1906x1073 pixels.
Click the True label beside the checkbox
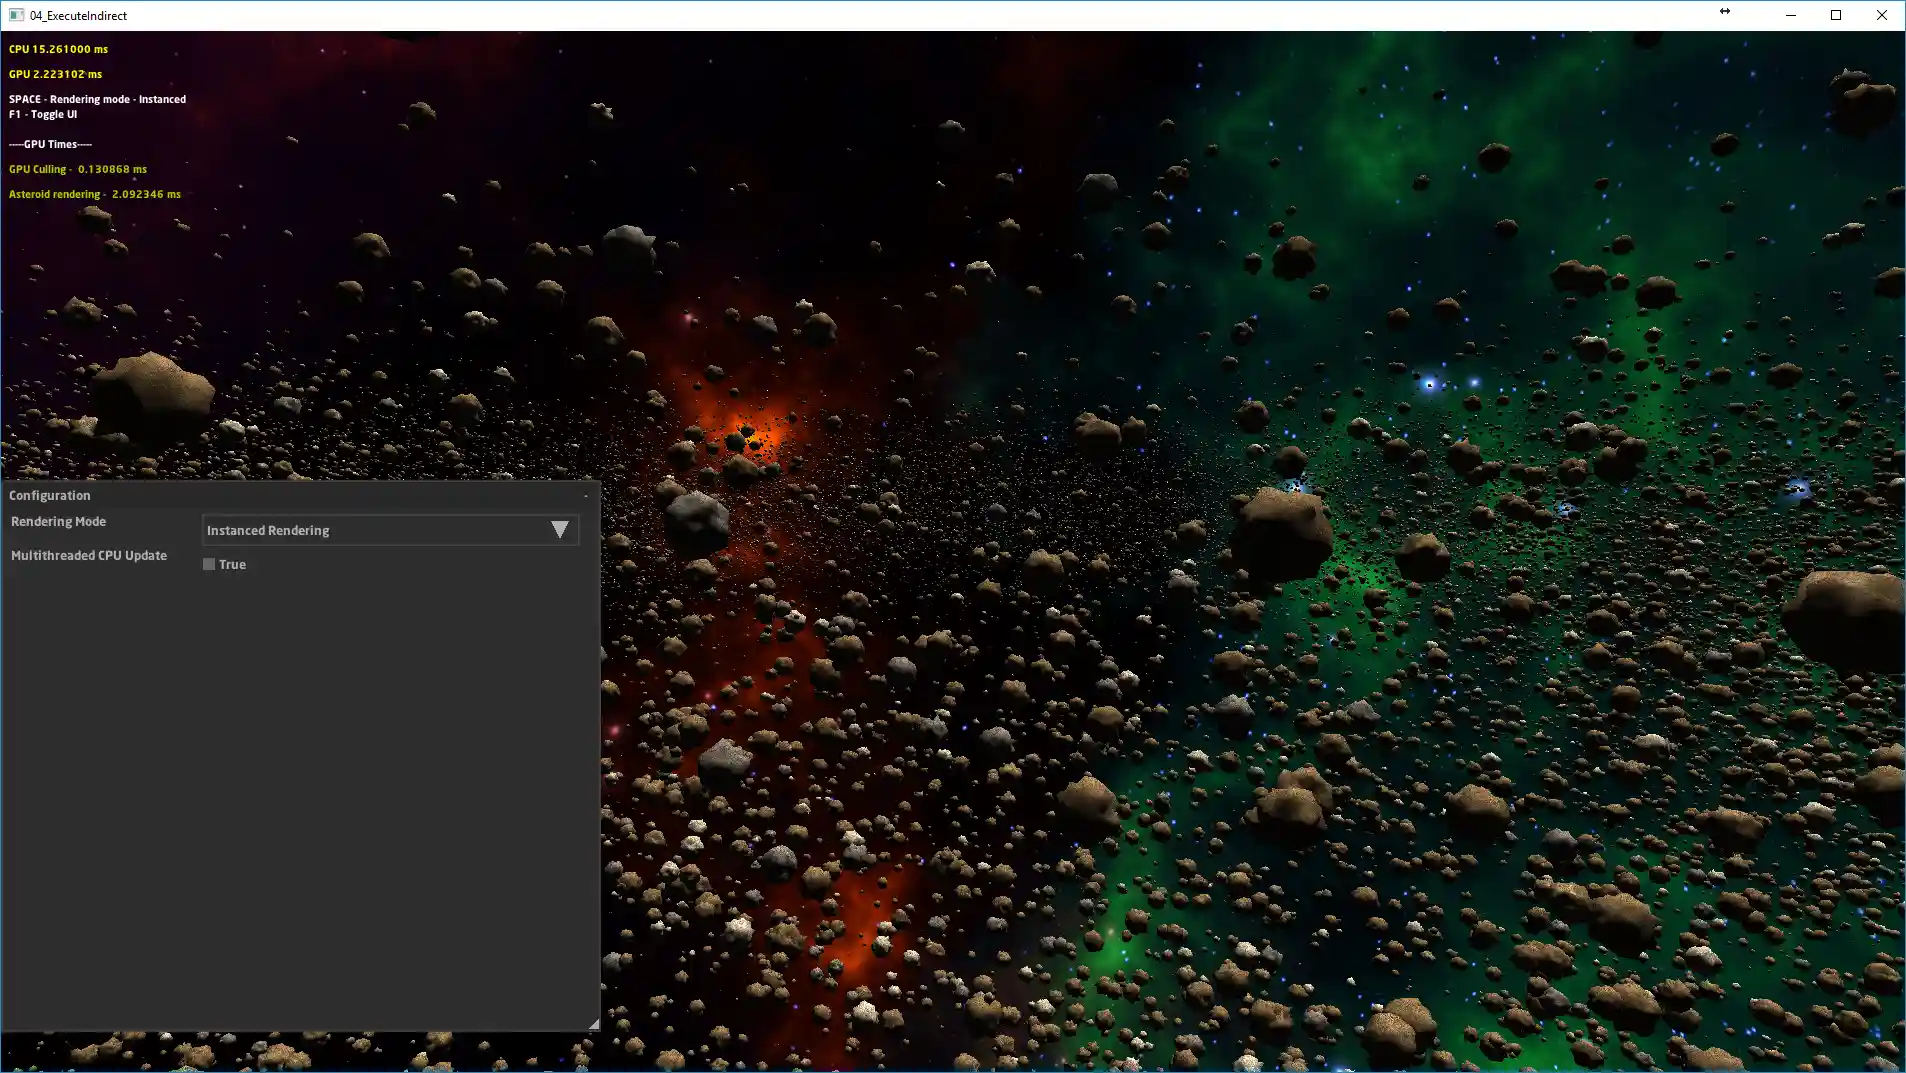click(232, 564)
